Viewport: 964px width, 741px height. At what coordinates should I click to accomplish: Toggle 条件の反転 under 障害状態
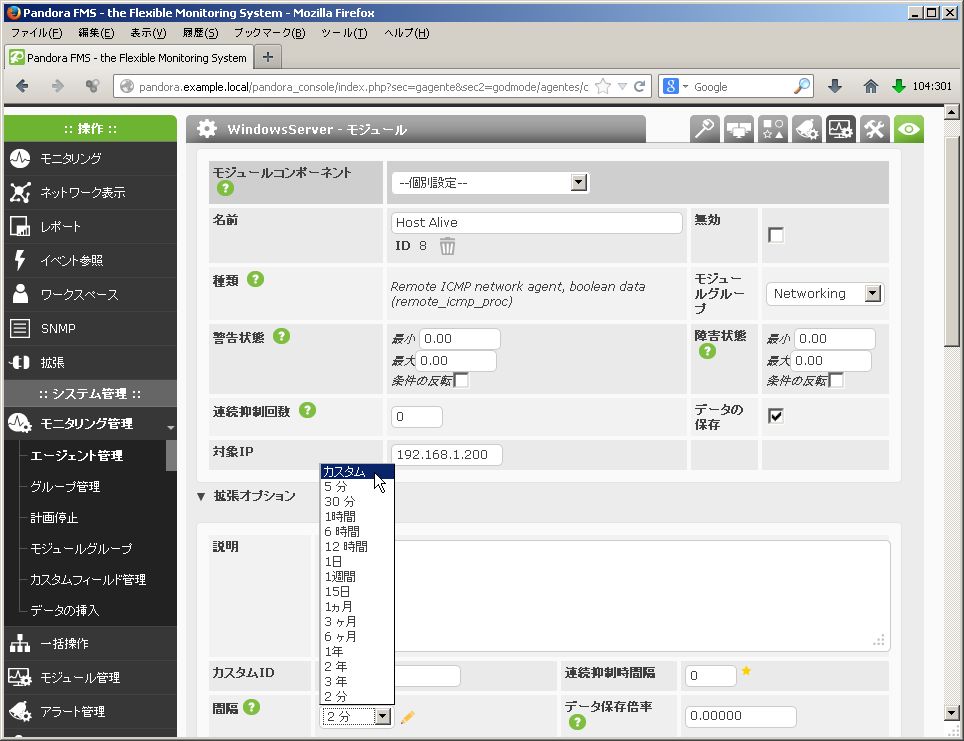[x=836, y=380]
